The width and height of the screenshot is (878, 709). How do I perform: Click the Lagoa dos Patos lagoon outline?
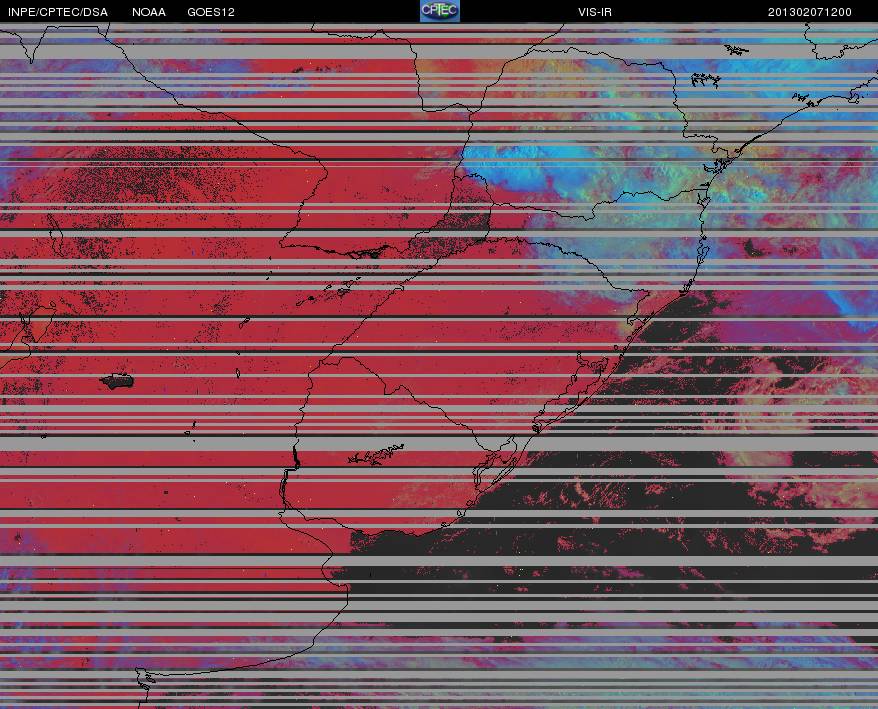coord(498,465)
